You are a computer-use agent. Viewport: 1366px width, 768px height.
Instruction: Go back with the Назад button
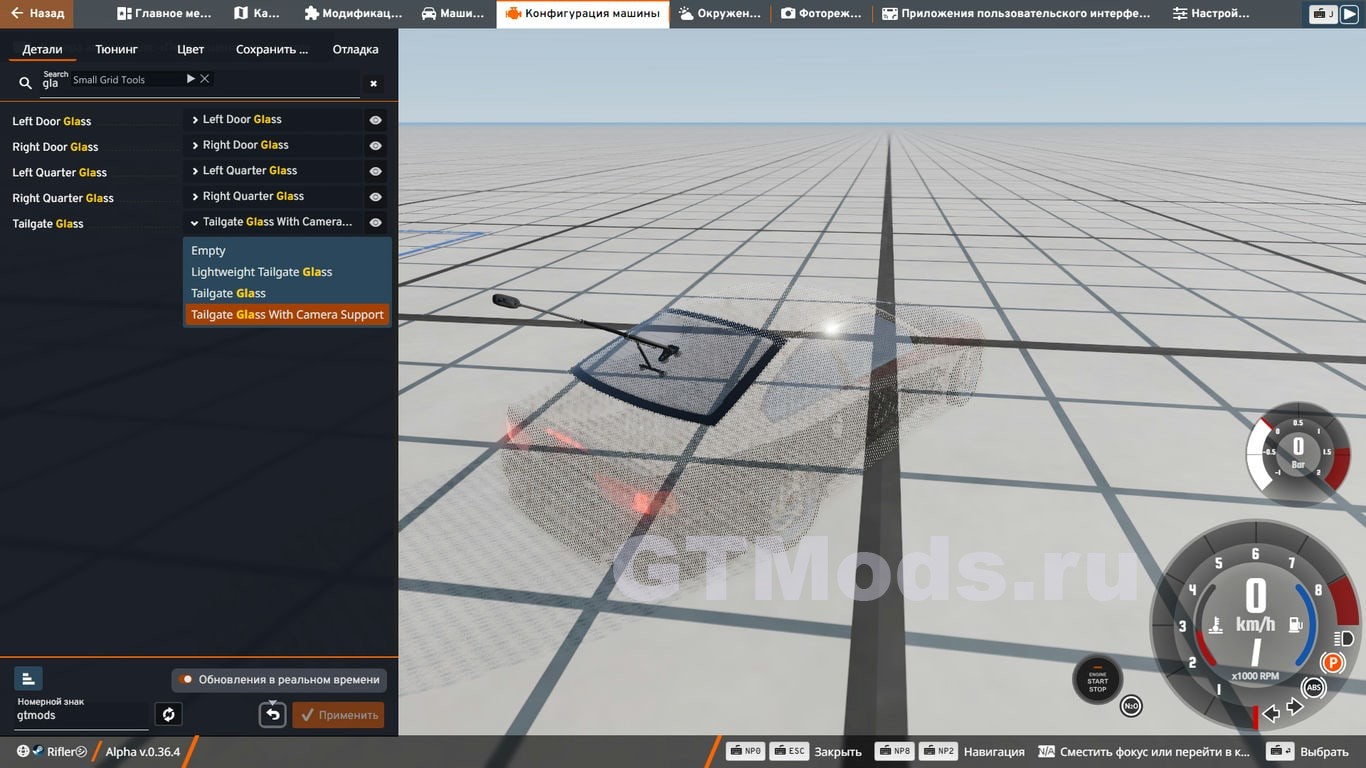[37, 14]
